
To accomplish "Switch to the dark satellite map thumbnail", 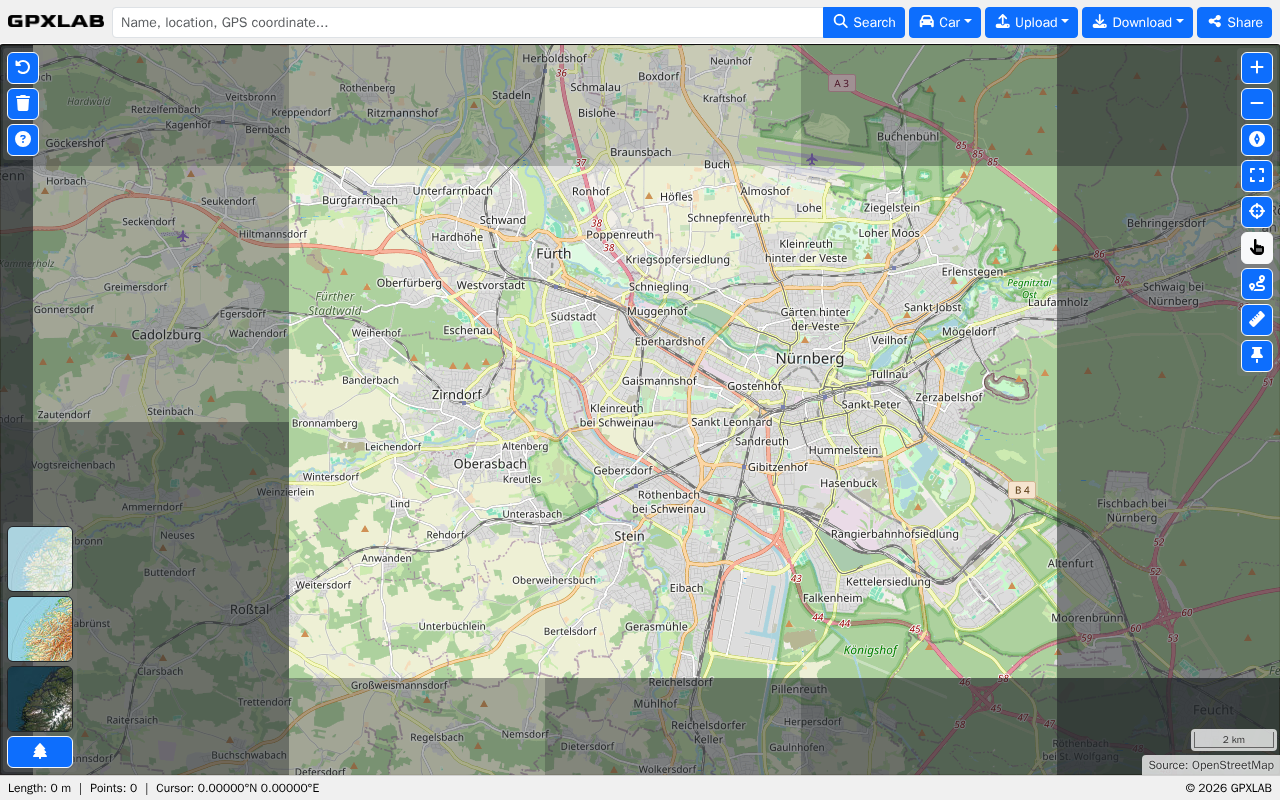I will 40,699.
